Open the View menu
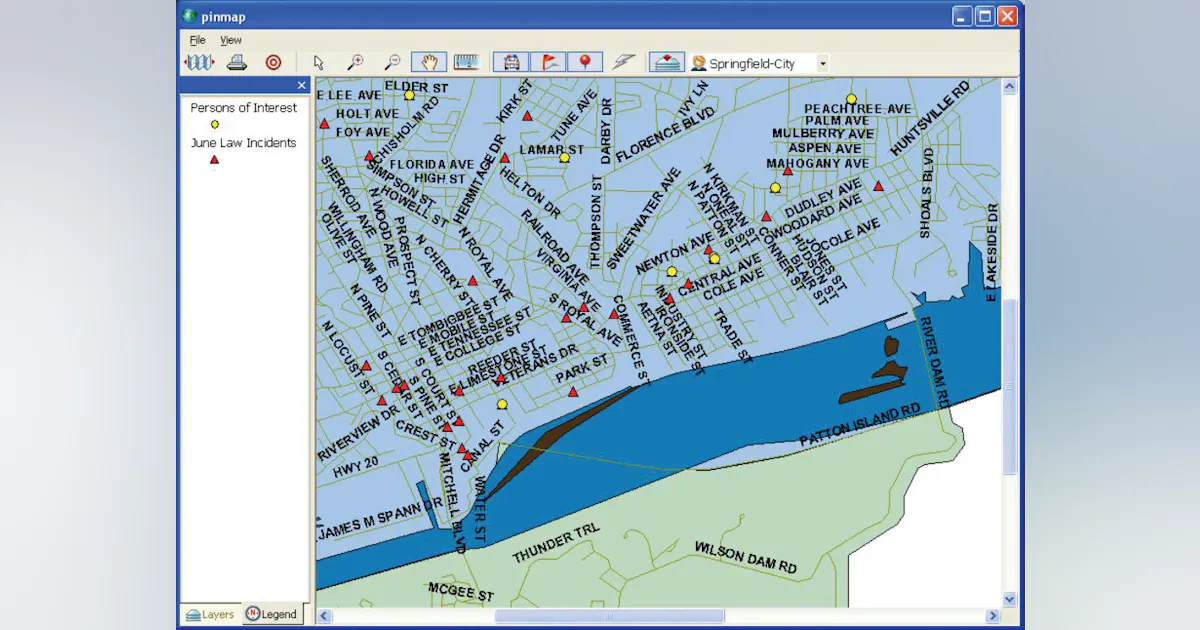This screenshot has width=1200, height=630. [x=231, y=40]
